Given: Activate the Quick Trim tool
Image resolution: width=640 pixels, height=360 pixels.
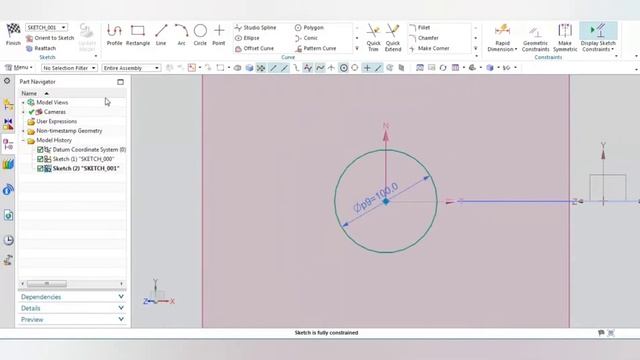Looking at the screenshot, I should [373, 38].
